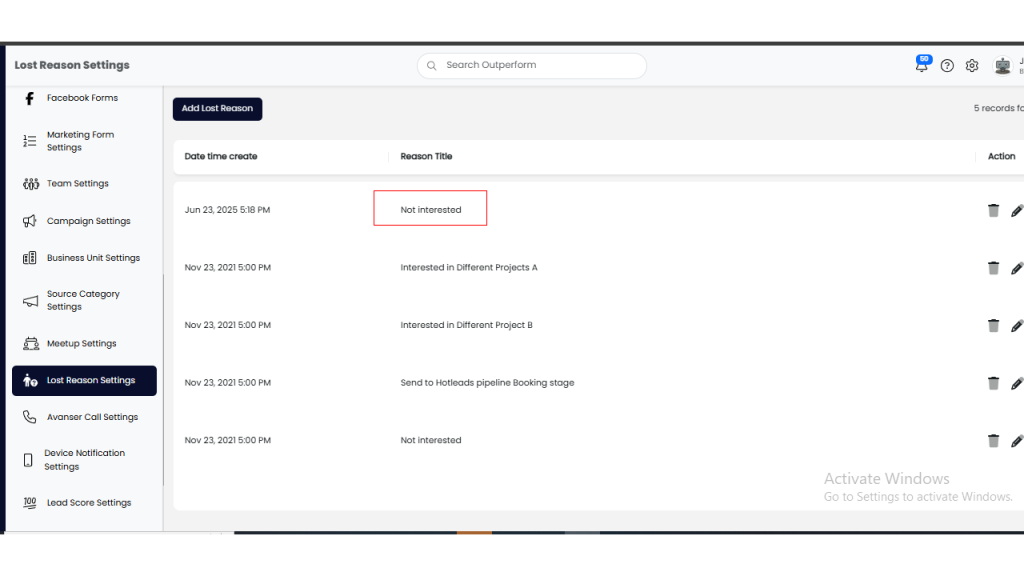Open Team Settings from sidebar
Viewport: 1024px width, 576px height.
[77, 184]
